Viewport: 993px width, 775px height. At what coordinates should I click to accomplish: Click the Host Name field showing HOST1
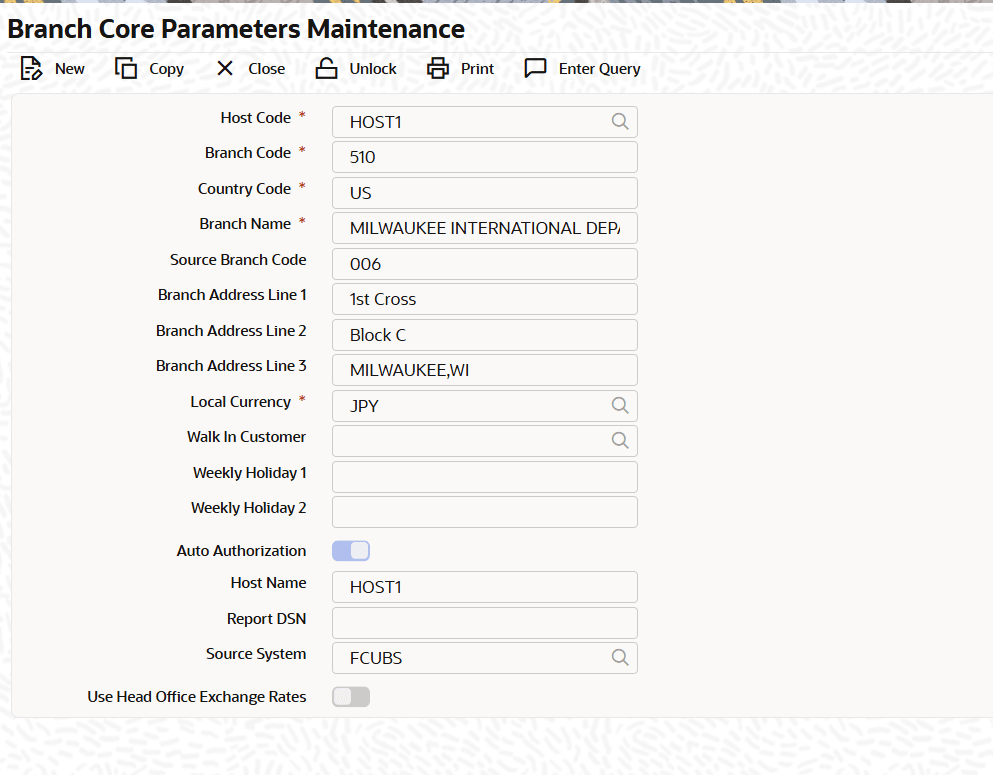(x=484, y=587)
